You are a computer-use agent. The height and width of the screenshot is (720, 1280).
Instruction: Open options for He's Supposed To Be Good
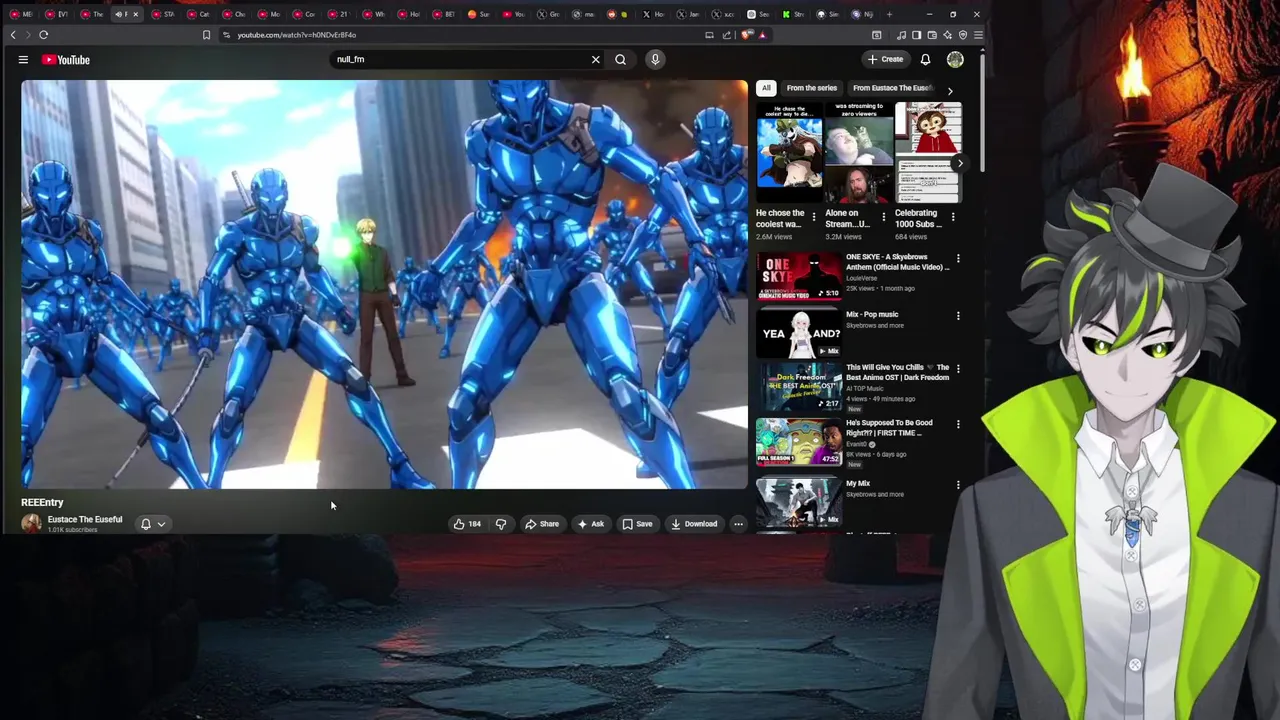958,425
